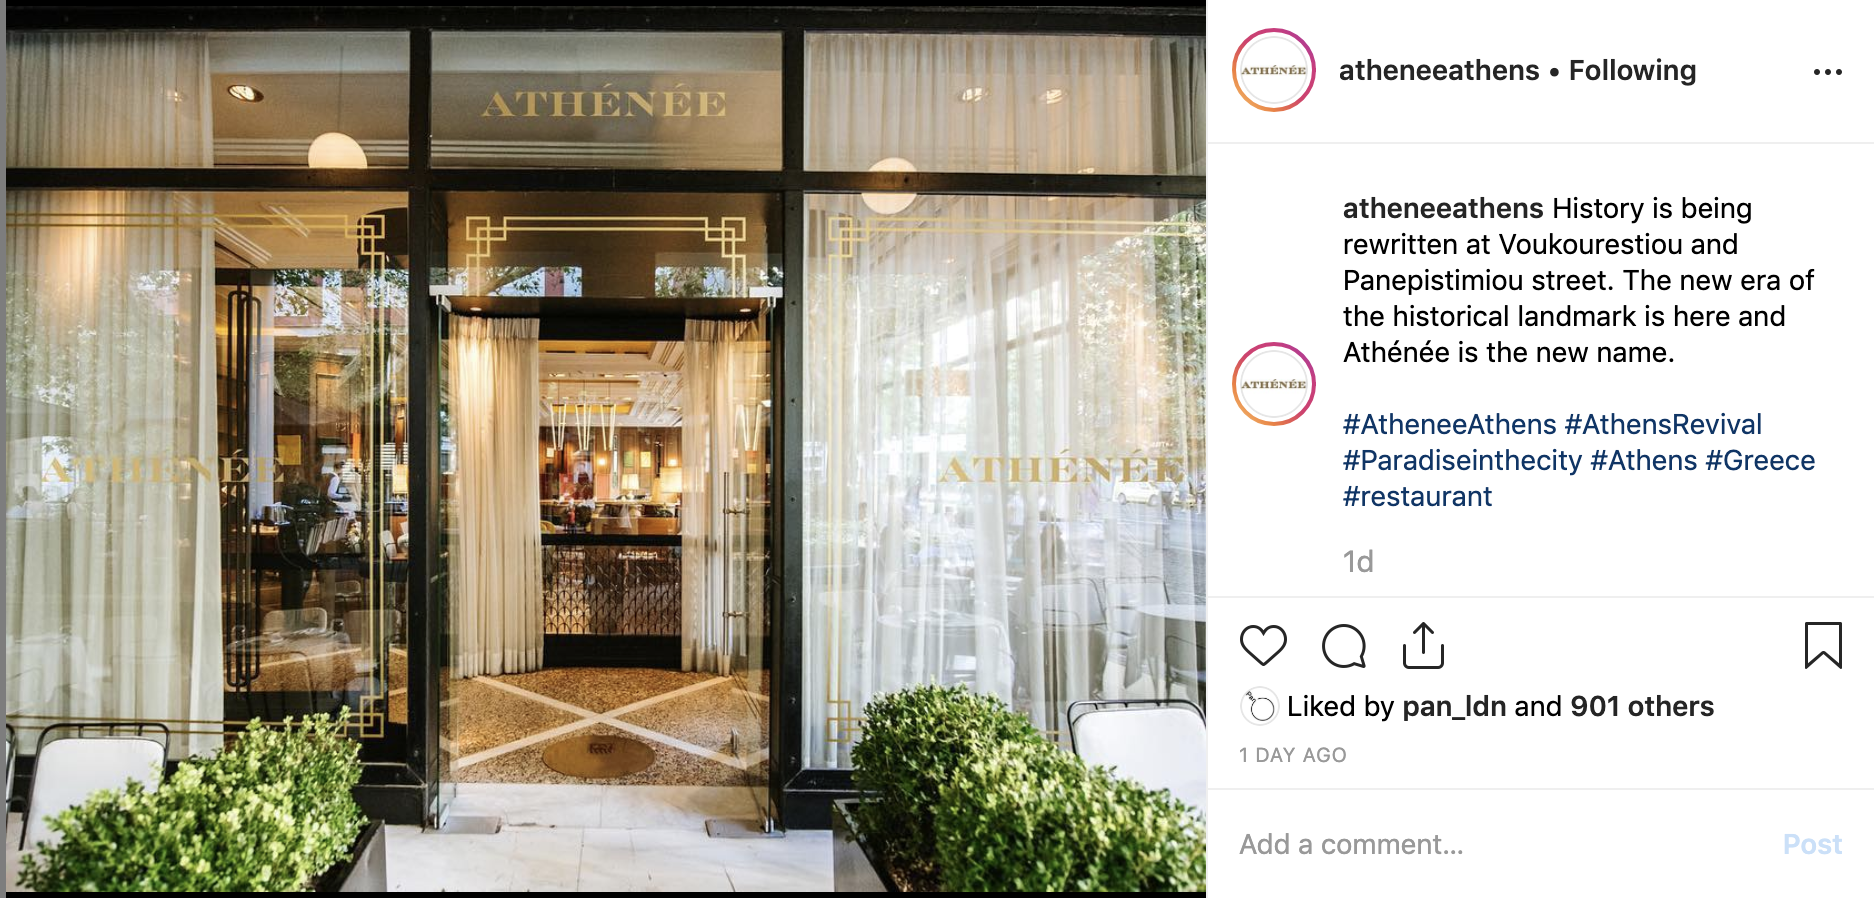This screenshot has height=898, width=1874.
Task: Share the post using the share icon
Action: coord(1423,645)
